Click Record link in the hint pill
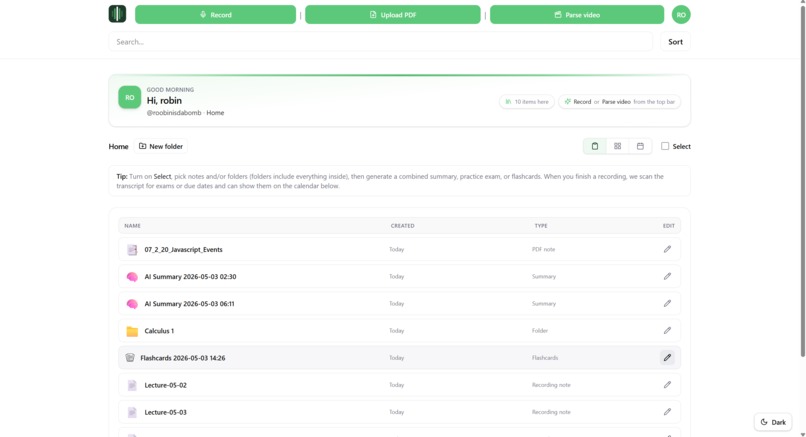The height and width of the screenshot is (437, 806). (582, 102)
